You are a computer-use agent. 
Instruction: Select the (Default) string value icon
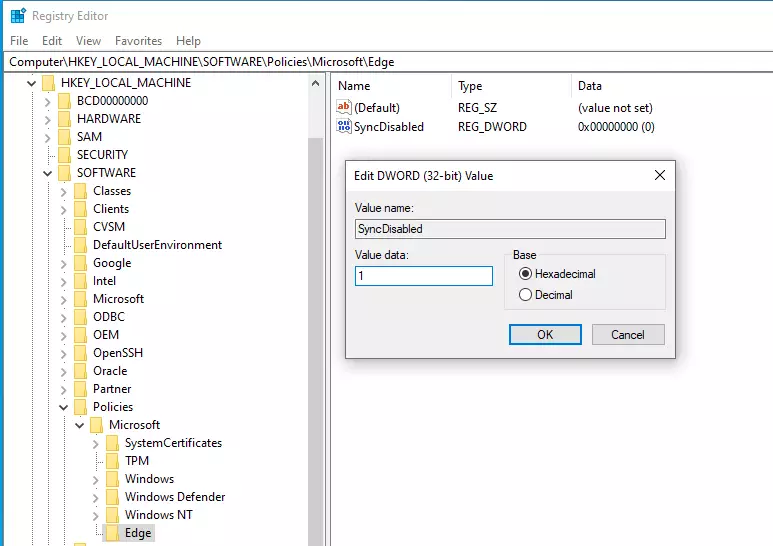tap(344, 107)
